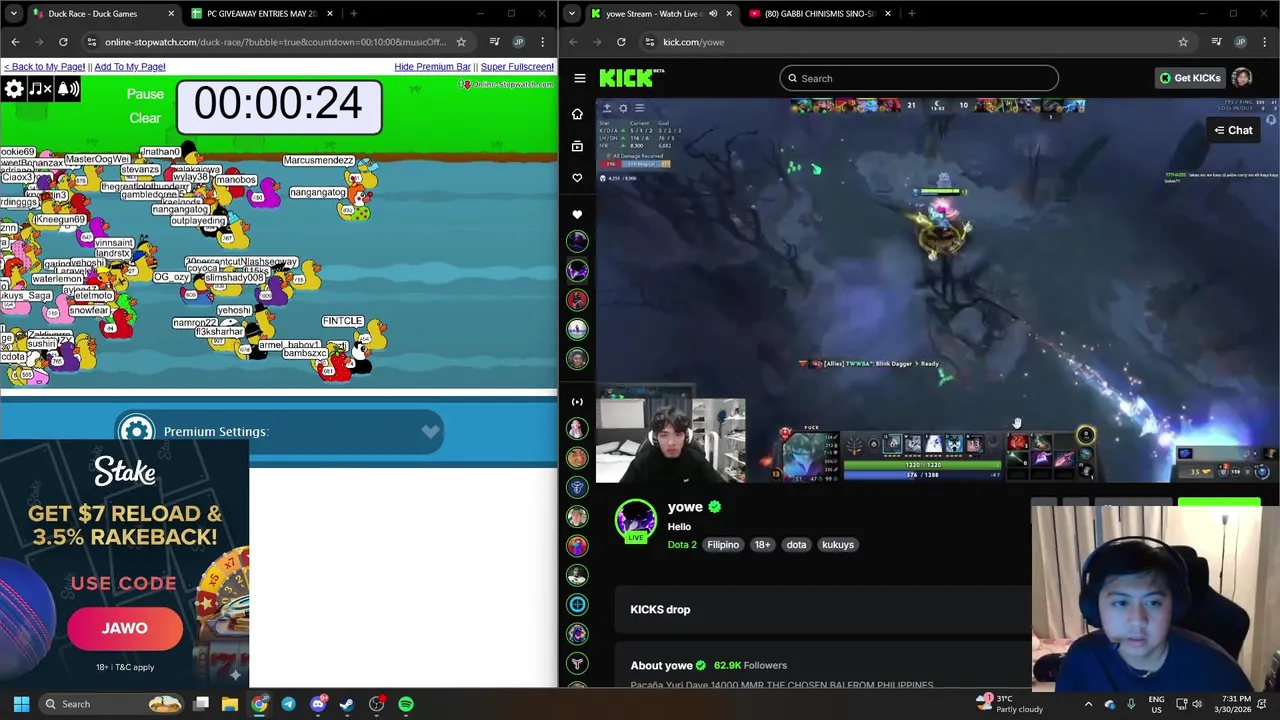Bookmark the kick.com page with the star
The image size is (1280, 720).
(1183, 42)
